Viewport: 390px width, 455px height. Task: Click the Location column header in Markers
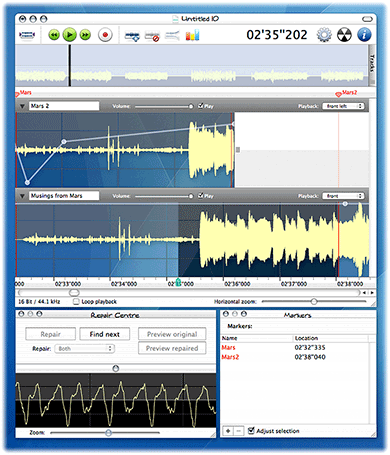(x=331, y=338)
